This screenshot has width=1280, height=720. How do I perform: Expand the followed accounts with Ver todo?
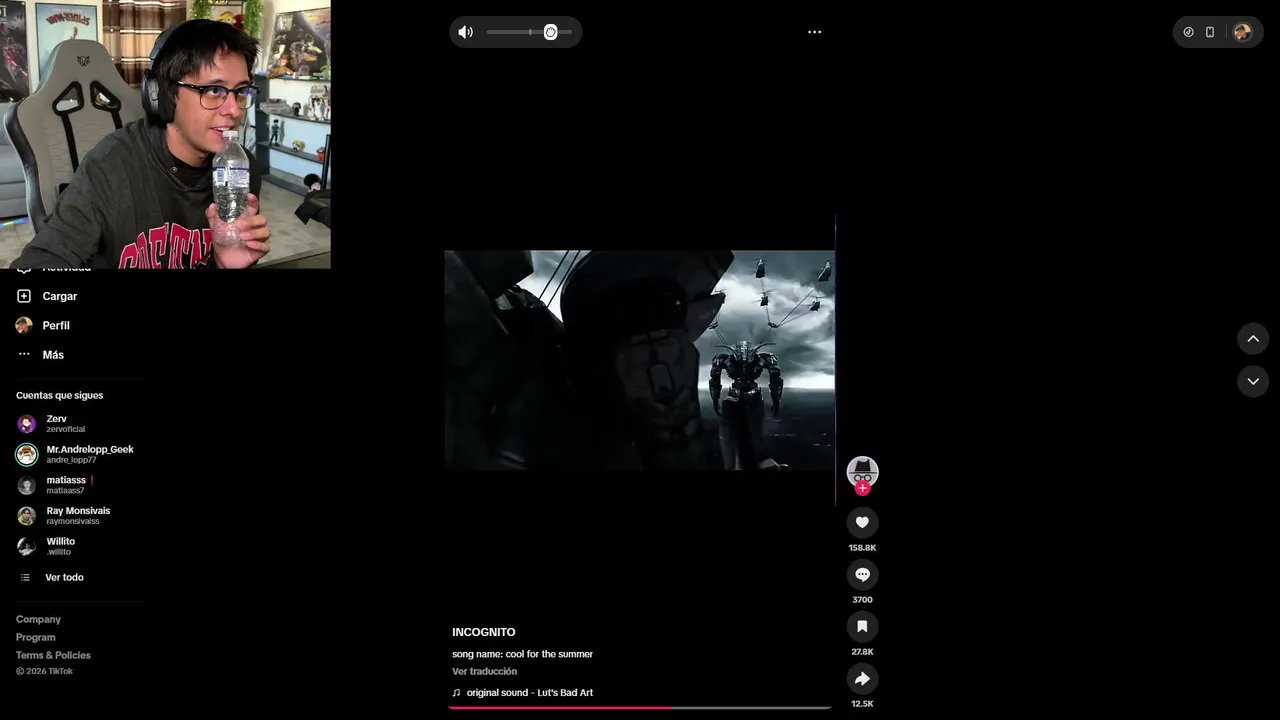click(x=64, y=577)
